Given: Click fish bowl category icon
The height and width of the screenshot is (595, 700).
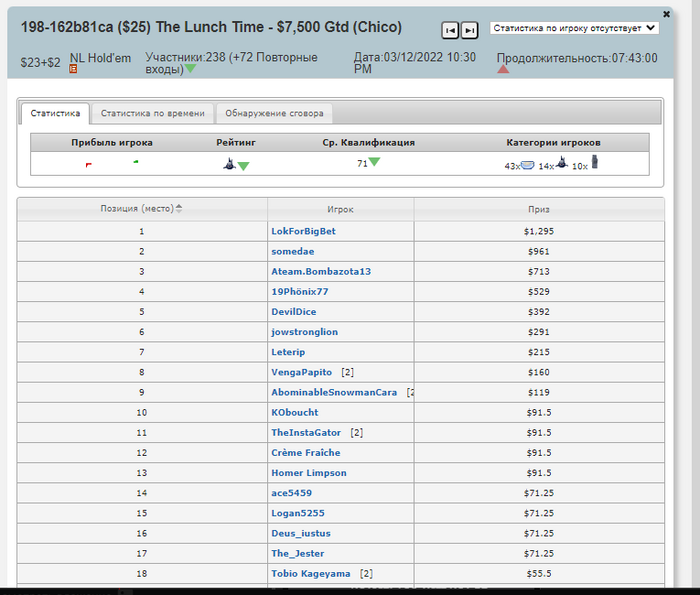Looking at the screenshot, I should point(528,165).
